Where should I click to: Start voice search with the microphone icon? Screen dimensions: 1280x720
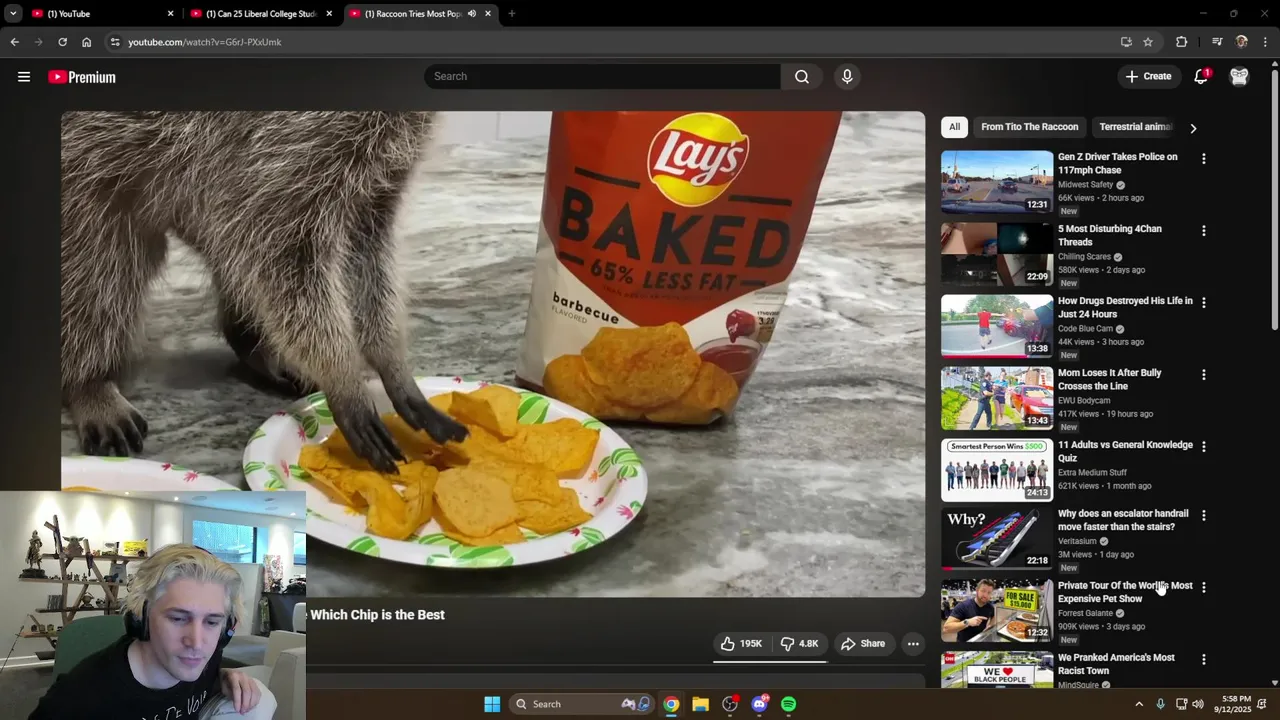click(x=847, y=77)
